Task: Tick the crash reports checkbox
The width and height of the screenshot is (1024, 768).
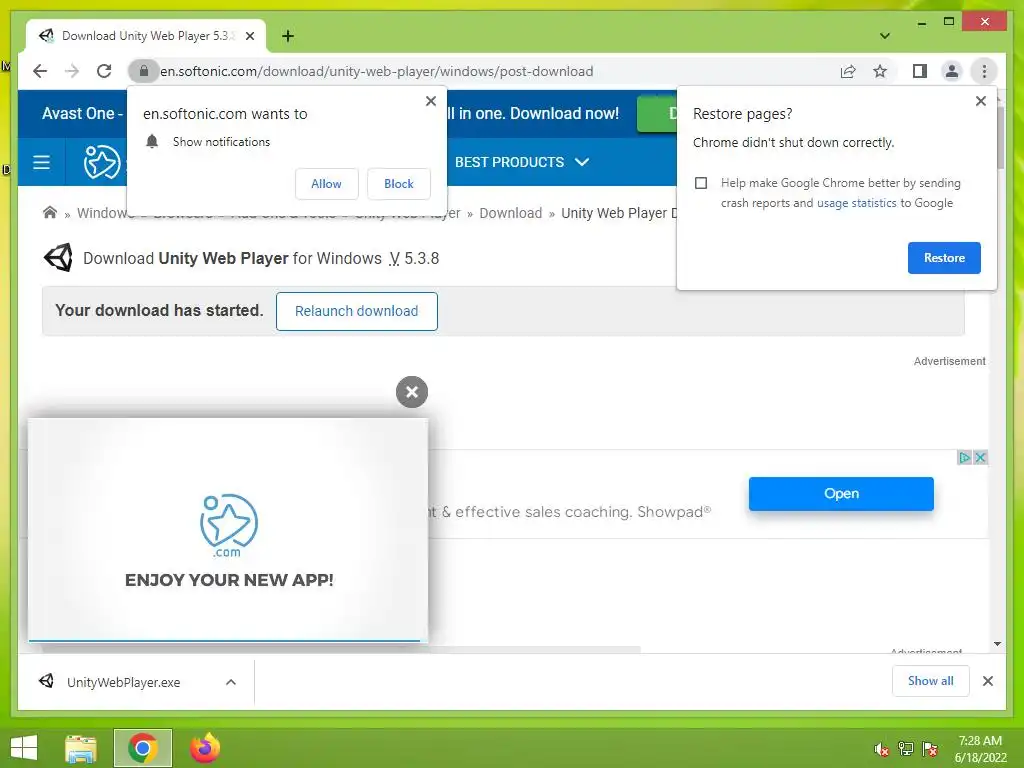Action: pos(701,183)
